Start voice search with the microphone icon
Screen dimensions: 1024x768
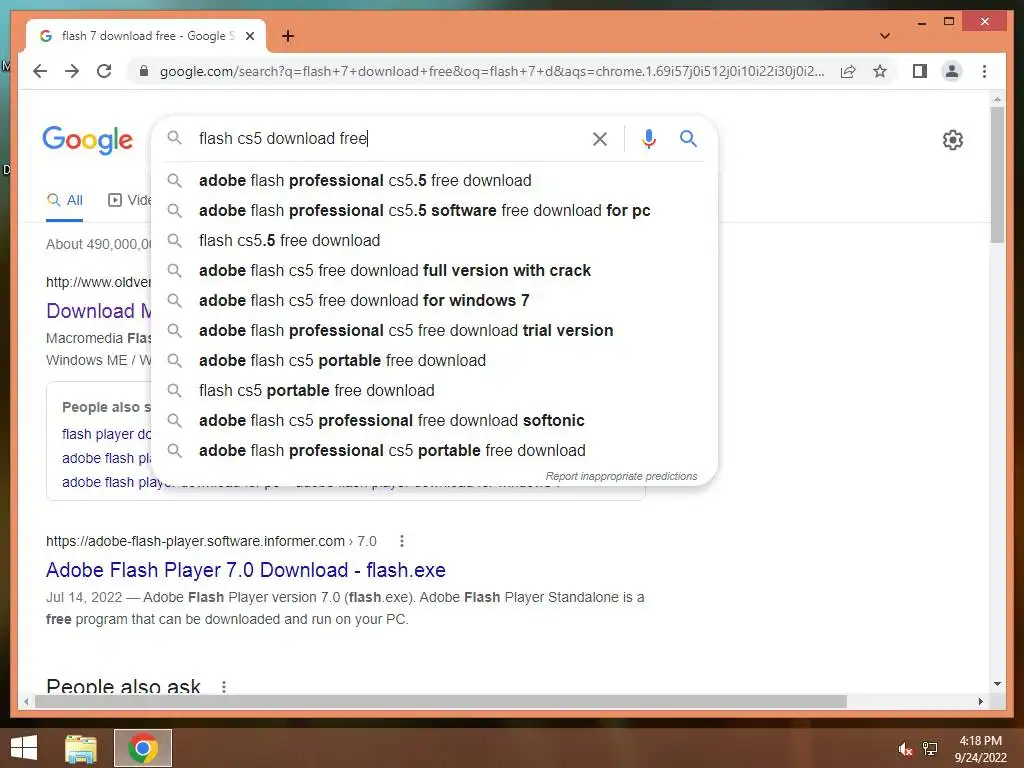pos(648,138)
